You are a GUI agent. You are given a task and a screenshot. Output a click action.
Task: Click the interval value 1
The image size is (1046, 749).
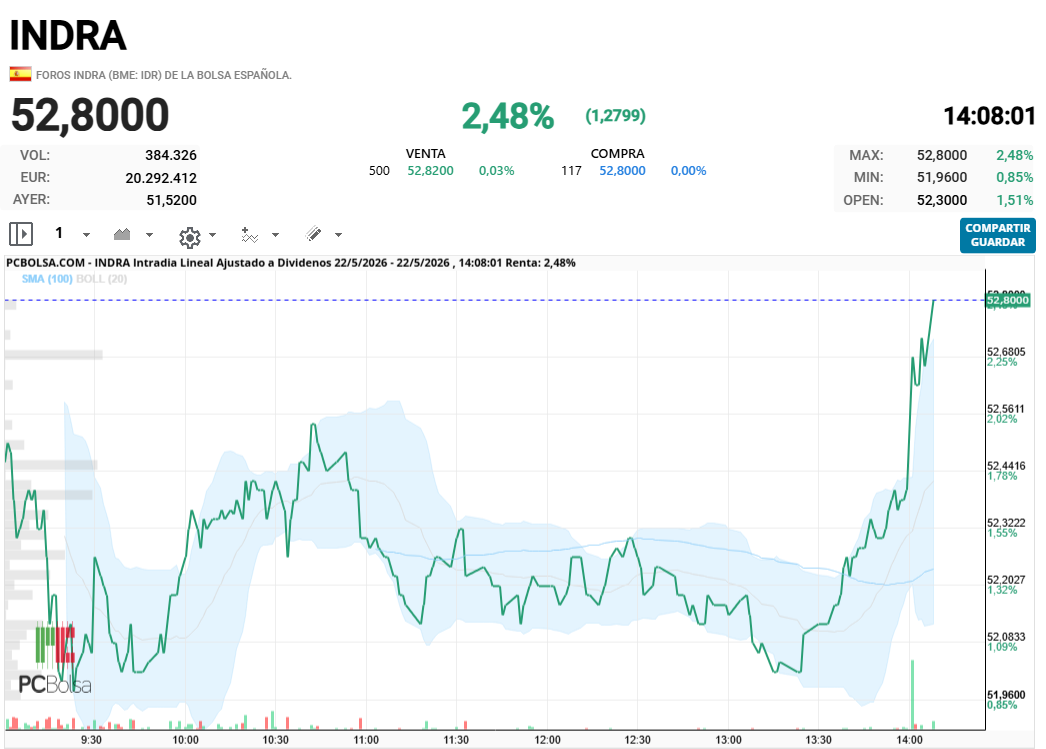[x=59, y=233]
